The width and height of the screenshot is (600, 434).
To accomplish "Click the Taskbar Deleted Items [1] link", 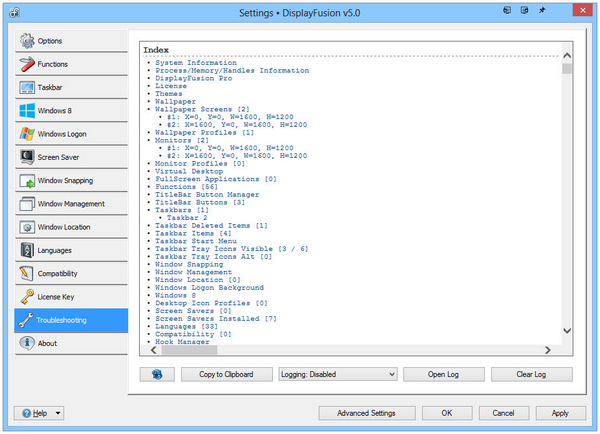I will tap(211, 225).
